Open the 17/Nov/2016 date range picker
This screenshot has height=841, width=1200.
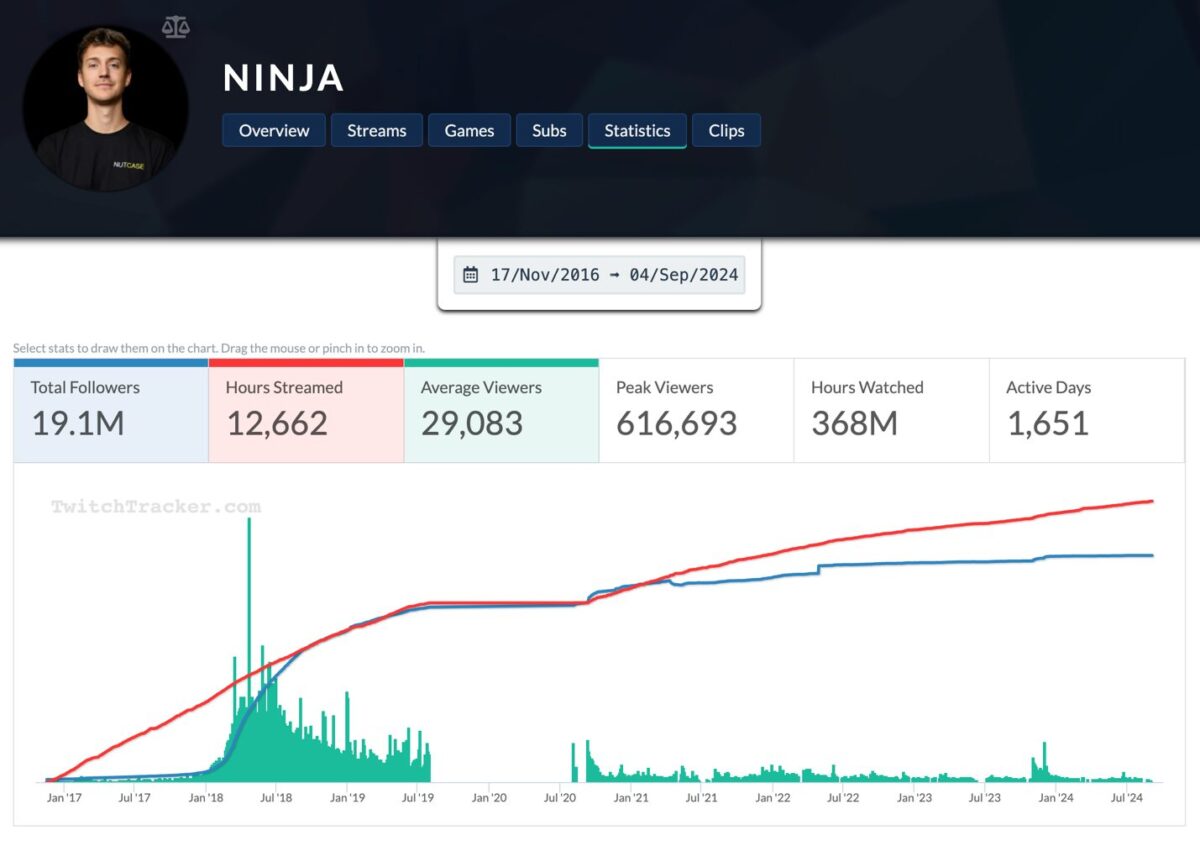click(x=545, y=273)
